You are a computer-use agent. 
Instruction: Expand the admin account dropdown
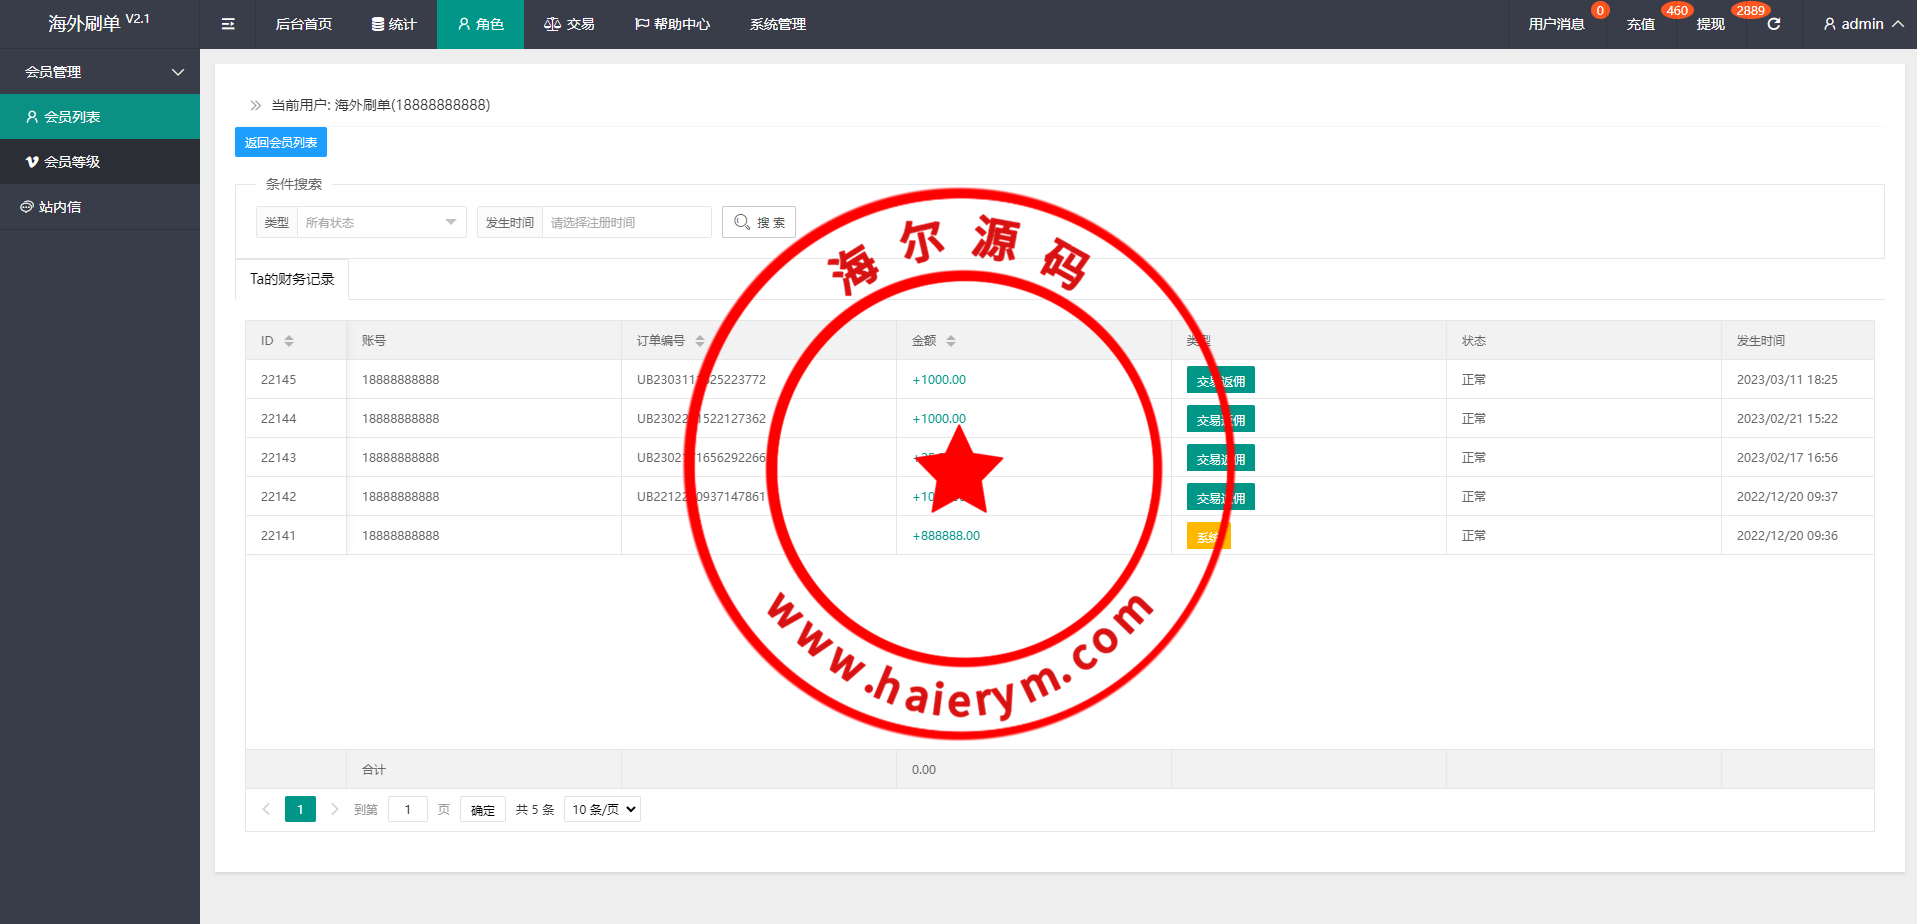[x=1863, y=24]
